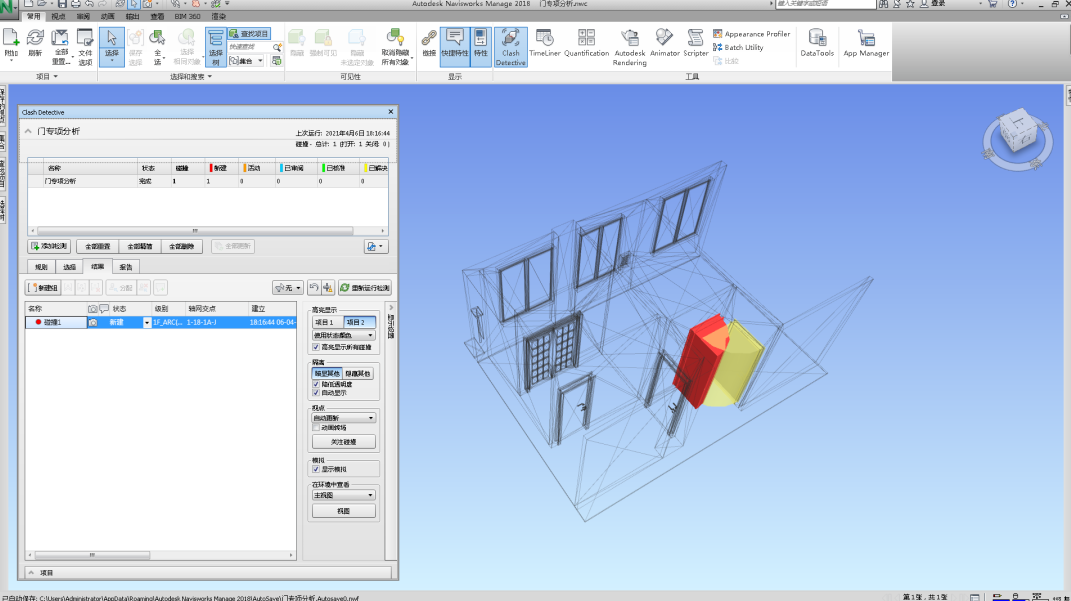Image resolution: width=1071 pixels, height=601 pixels.
Task: Click Select All (全选) ribbon icon
Action: (x=158, y=46)
